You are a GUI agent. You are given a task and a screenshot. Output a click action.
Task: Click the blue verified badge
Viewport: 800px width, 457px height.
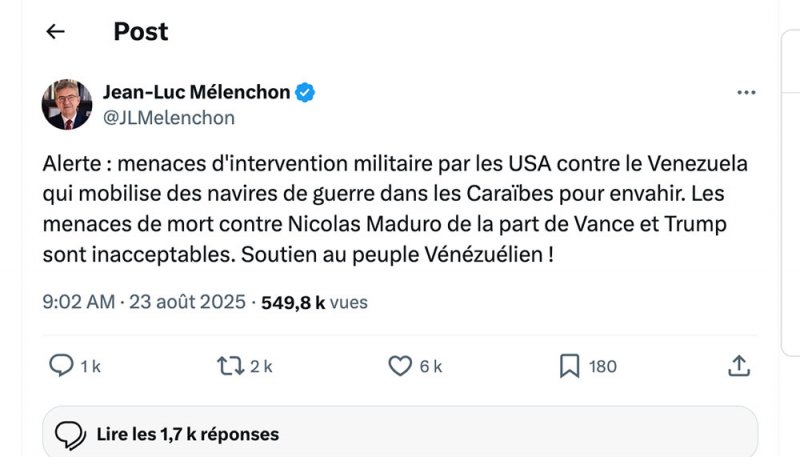306,93
